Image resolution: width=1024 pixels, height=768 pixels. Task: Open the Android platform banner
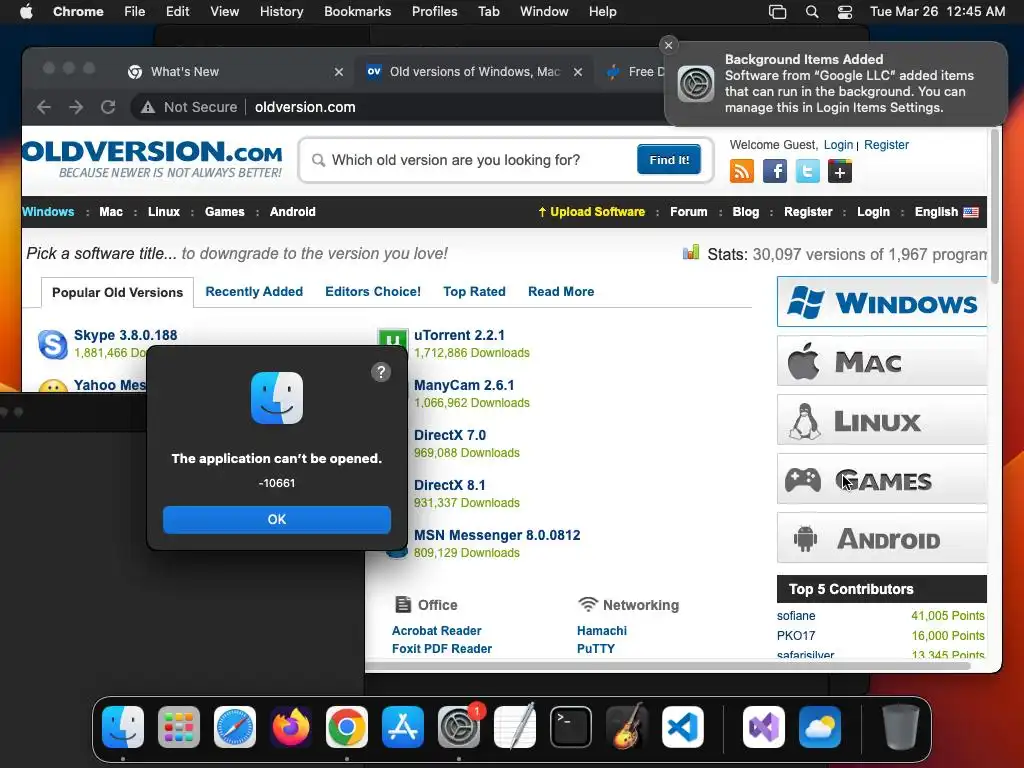click(882, 538)
